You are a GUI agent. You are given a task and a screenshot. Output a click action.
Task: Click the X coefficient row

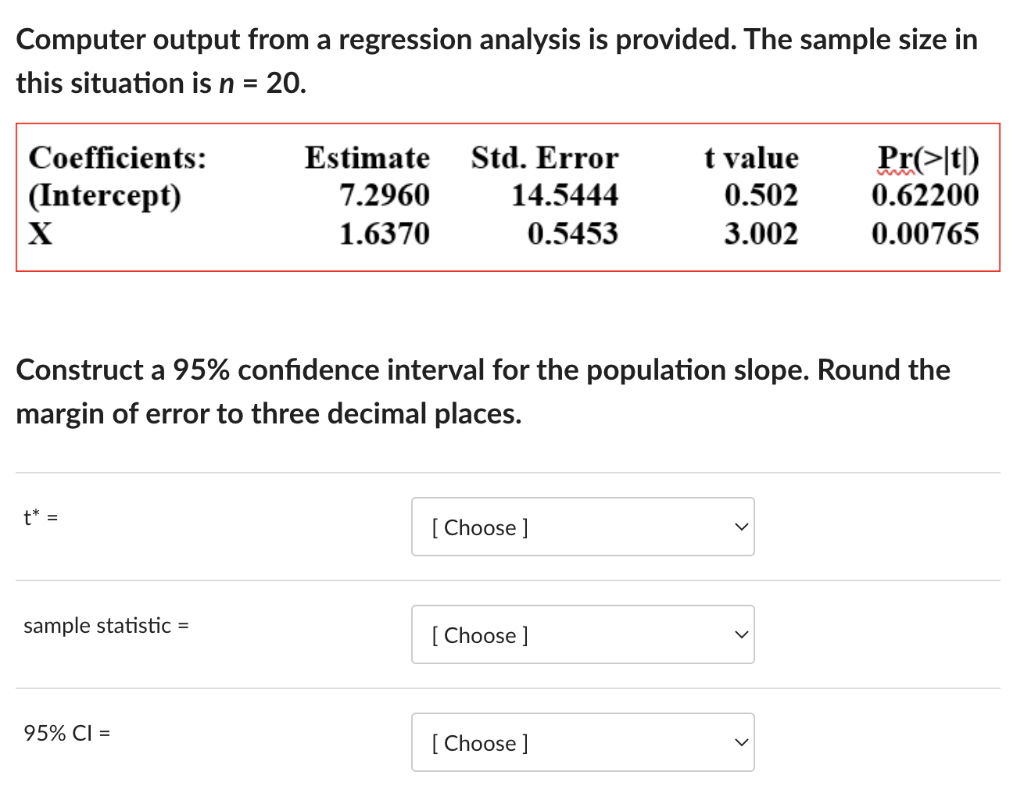tap(38, 234)
